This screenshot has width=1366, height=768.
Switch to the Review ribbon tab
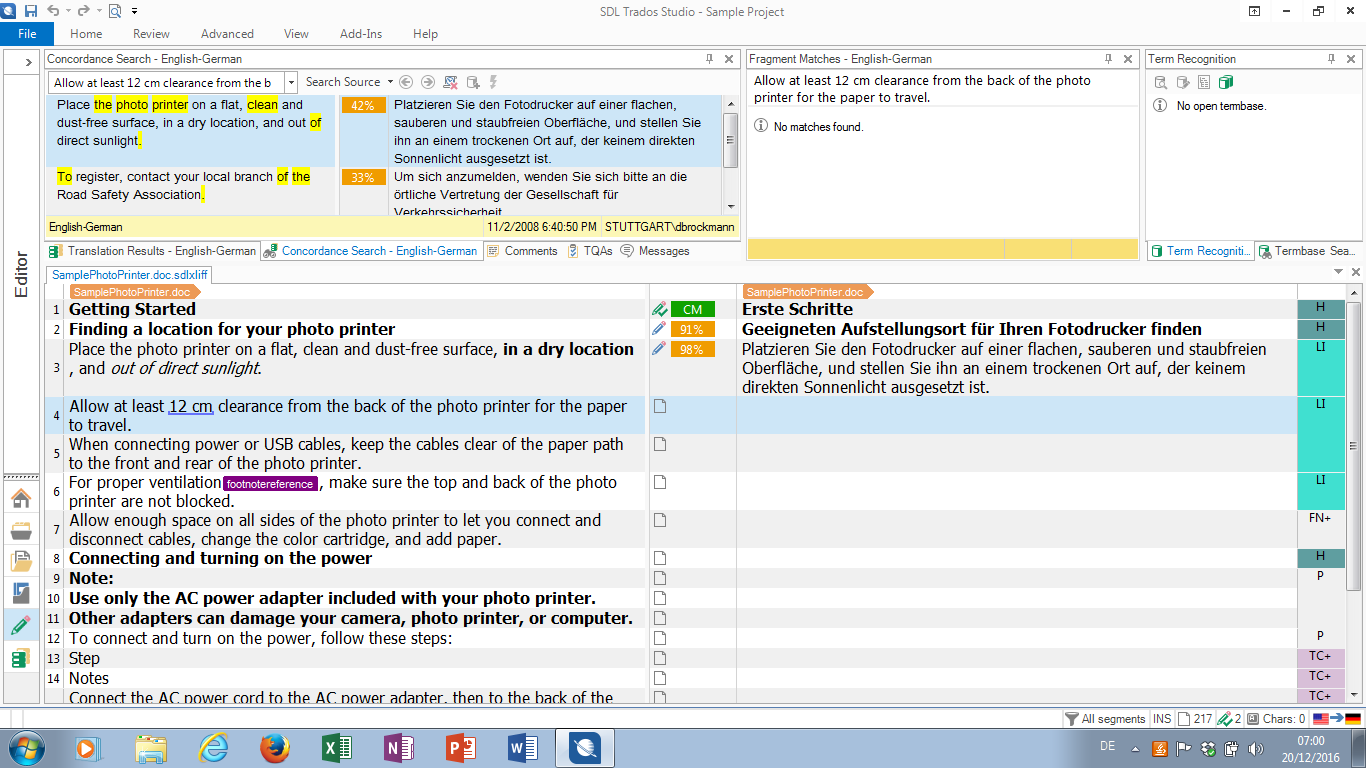[x=151, y=33]
